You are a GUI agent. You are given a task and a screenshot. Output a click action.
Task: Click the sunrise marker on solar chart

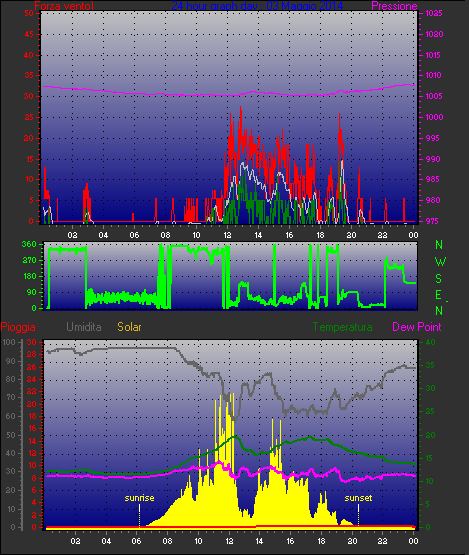pos(139,498)
